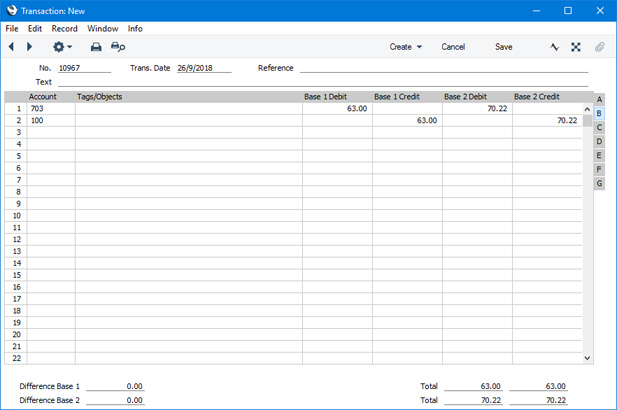Select account cell 100 in row 2
617x410 pixels.
click(x=51, y=120)
